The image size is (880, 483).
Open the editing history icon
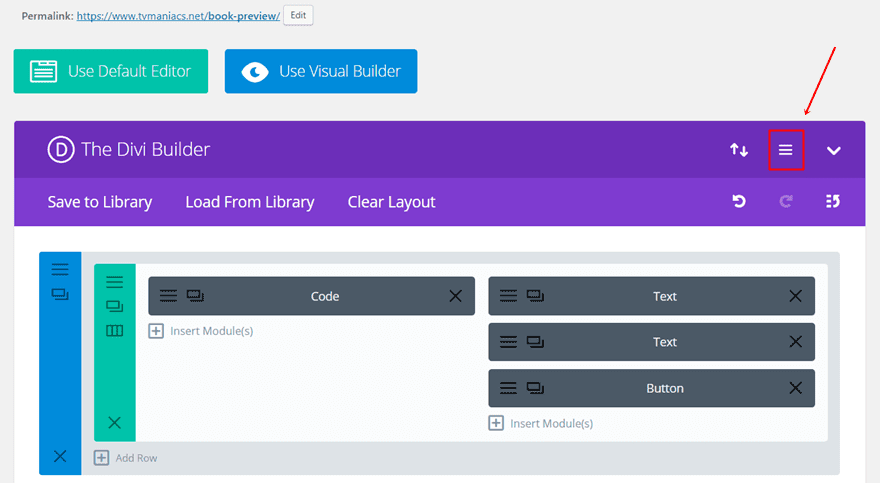click(x=833, y=201)
